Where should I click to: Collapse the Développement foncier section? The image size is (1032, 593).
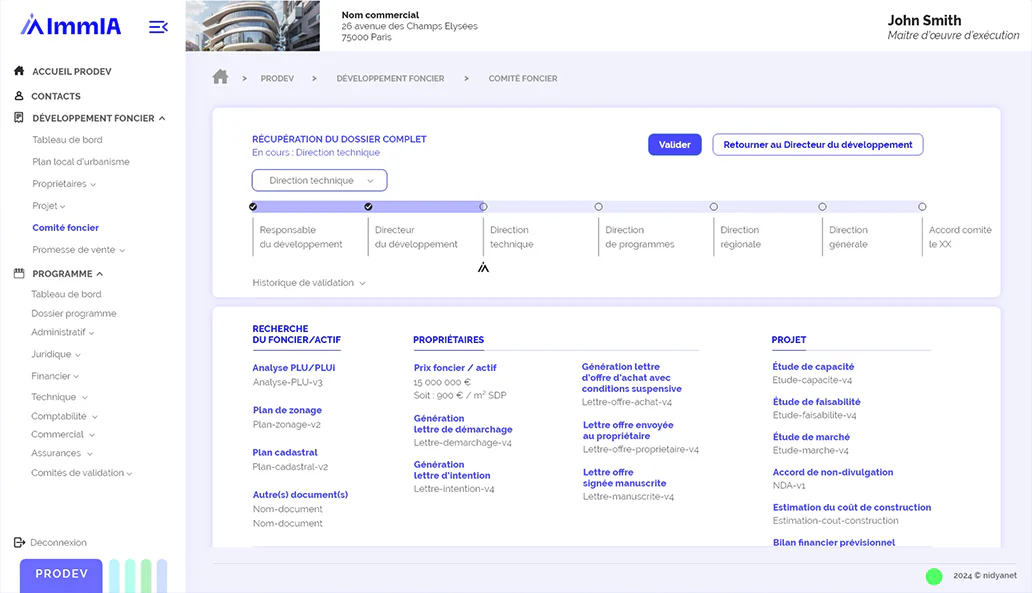pyautogui.click(x=162, y=118)
